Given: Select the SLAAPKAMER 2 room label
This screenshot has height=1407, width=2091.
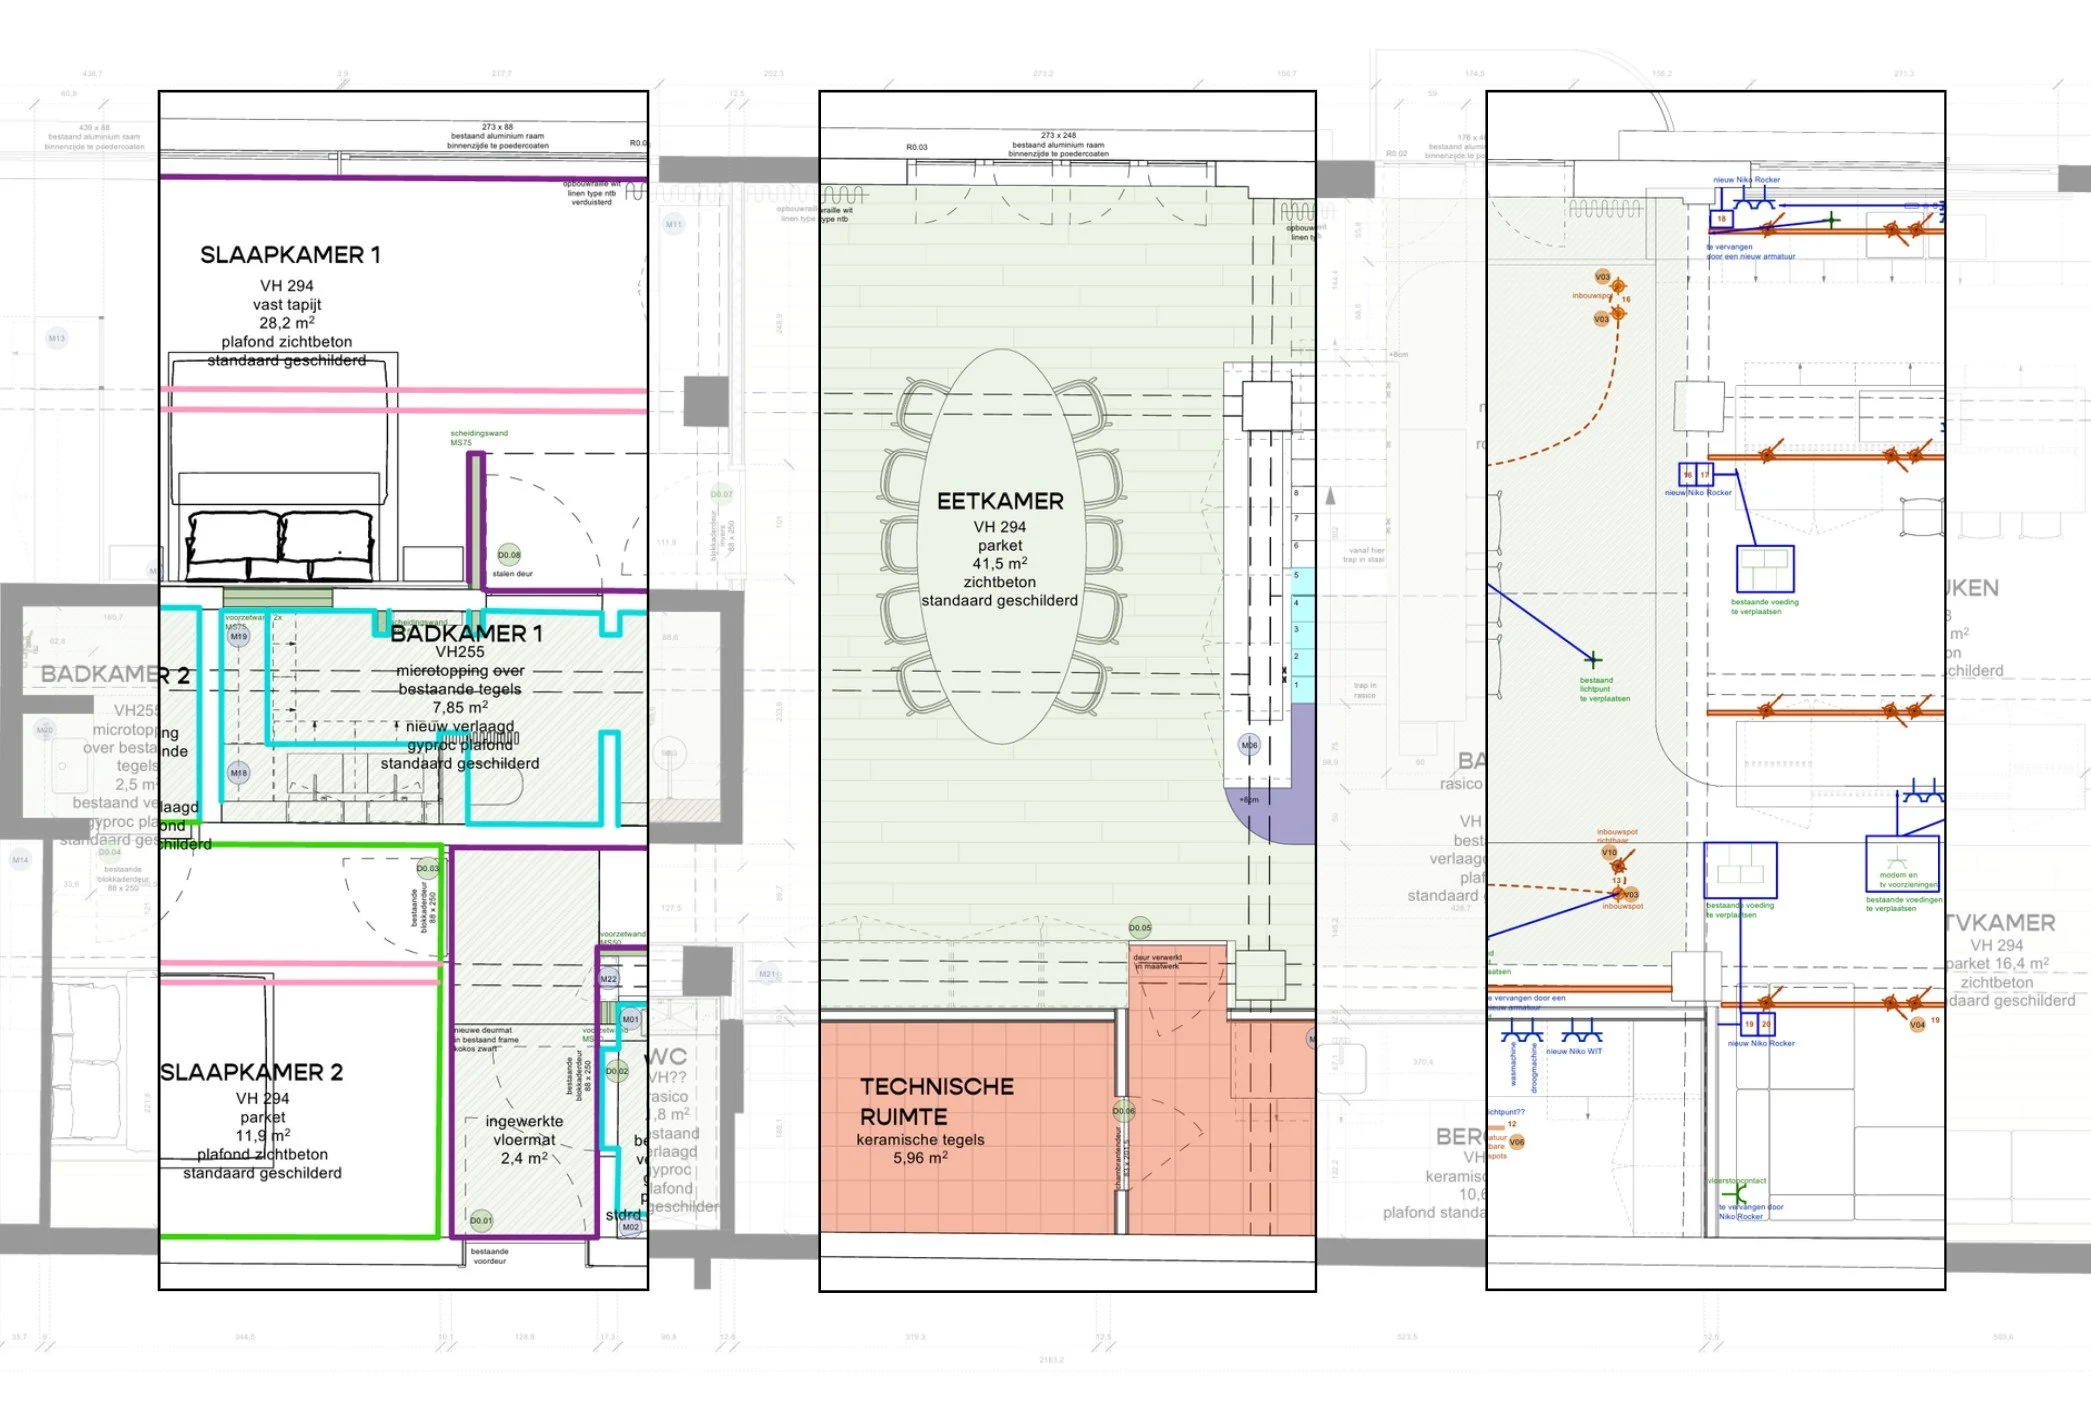Looking at the screenshot, I should pos(252,1072).
